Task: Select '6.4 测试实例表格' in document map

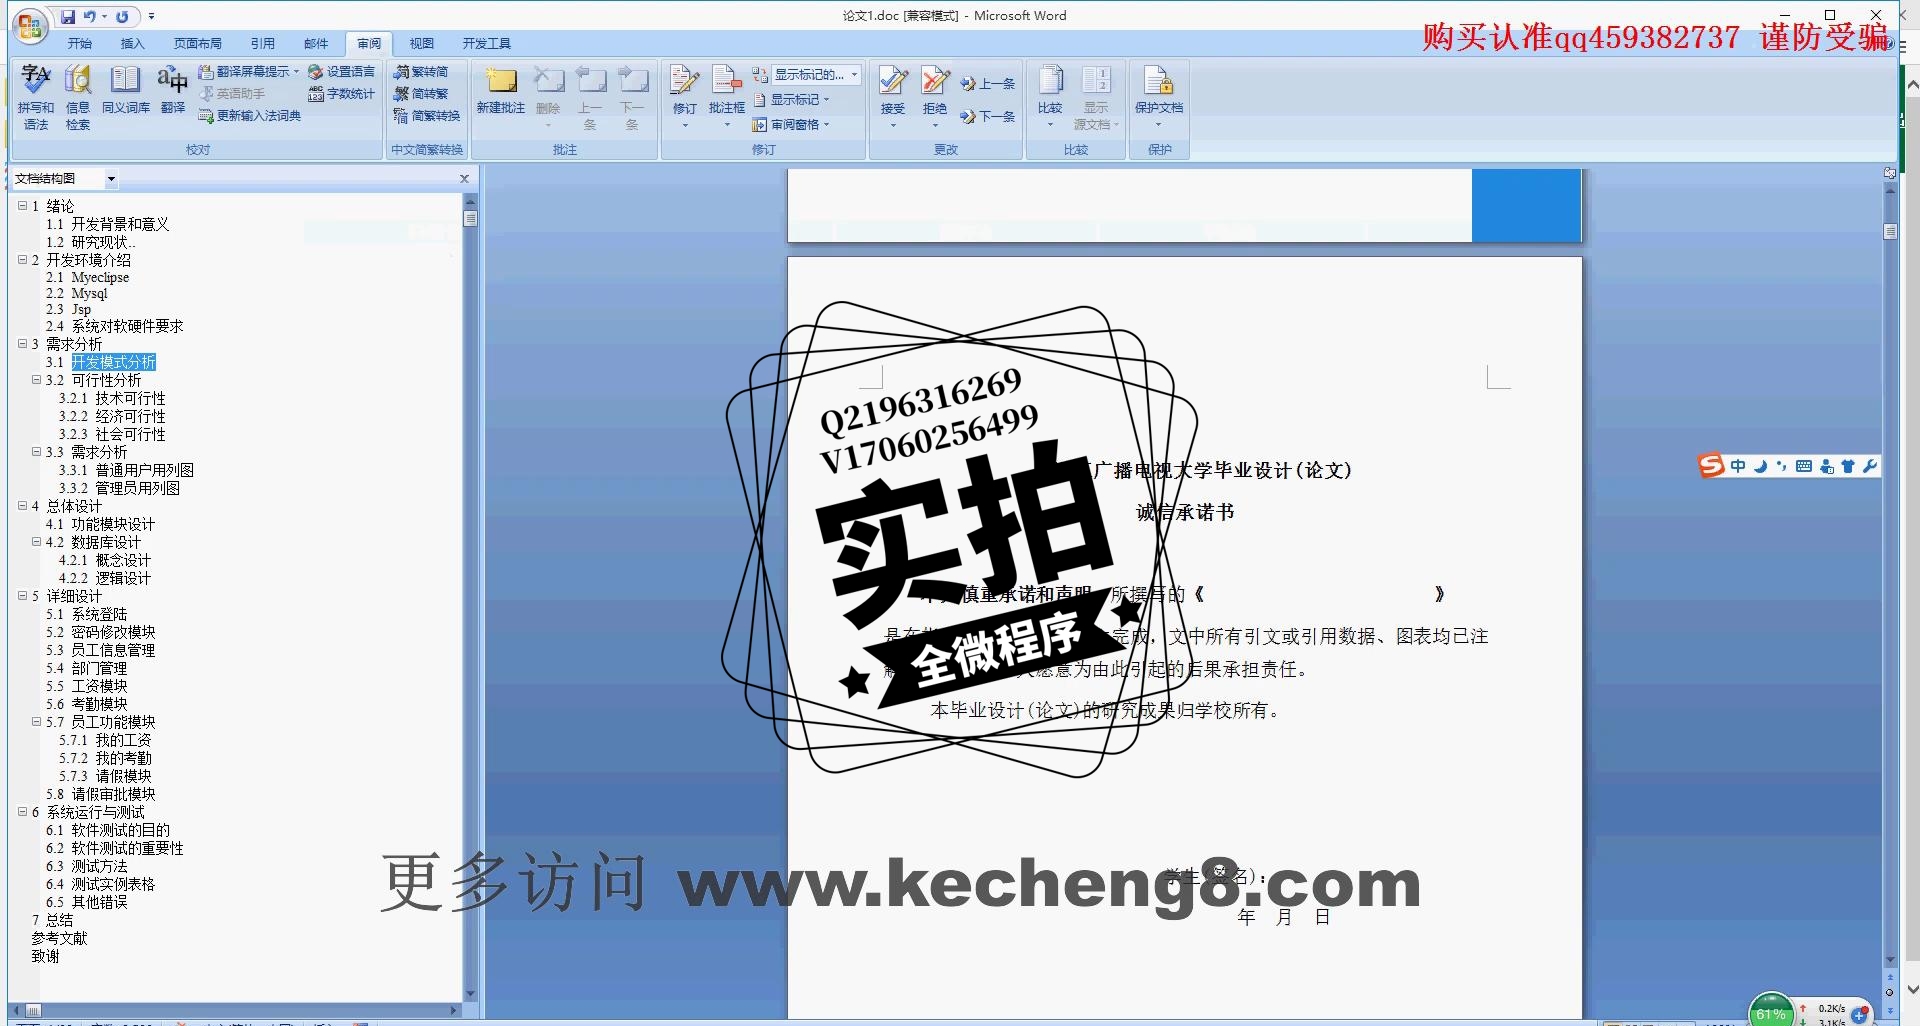Action: tap(100, 884)
